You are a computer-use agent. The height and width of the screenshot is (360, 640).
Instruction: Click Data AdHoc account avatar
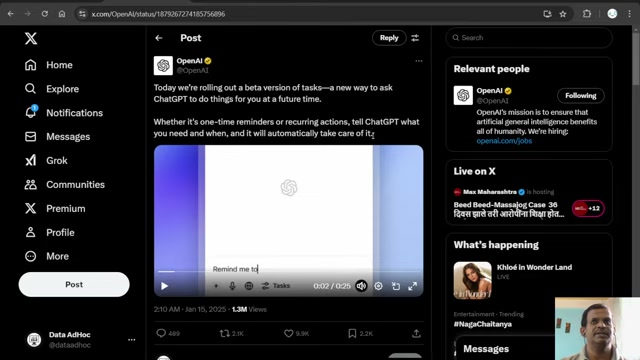click(34, 340)
